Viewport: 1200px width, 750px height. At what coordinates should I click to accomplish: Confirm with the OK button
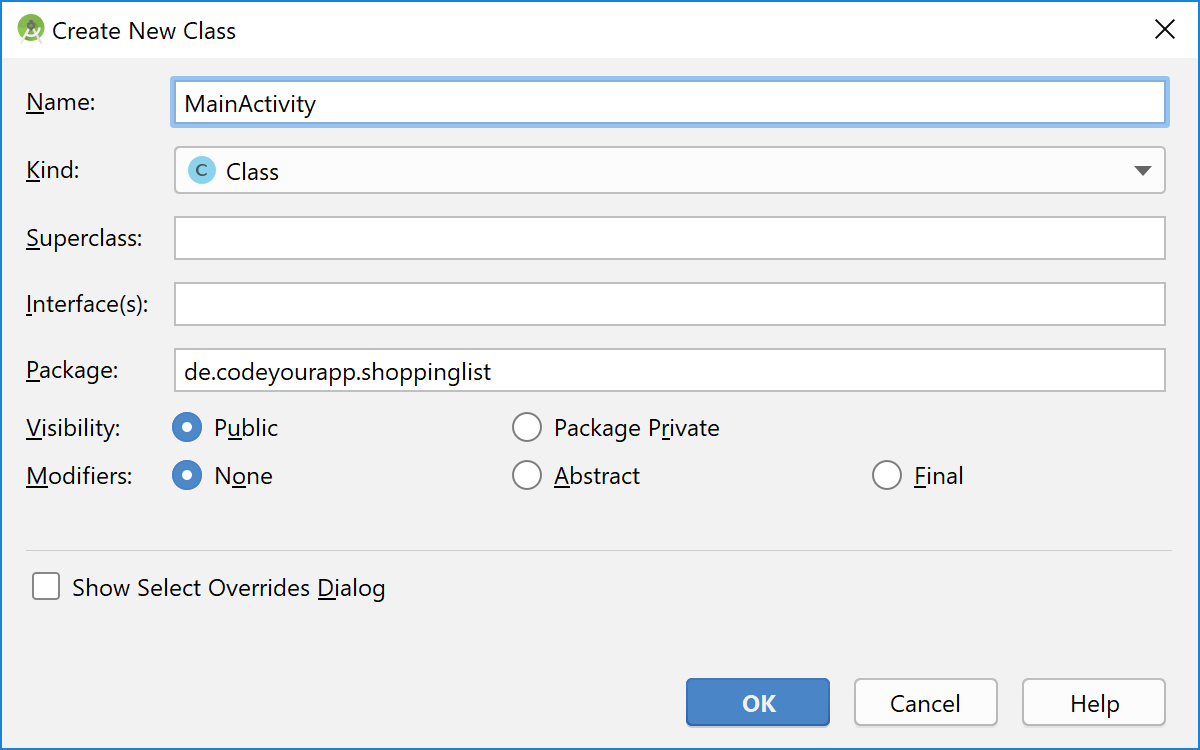point(758,702)
